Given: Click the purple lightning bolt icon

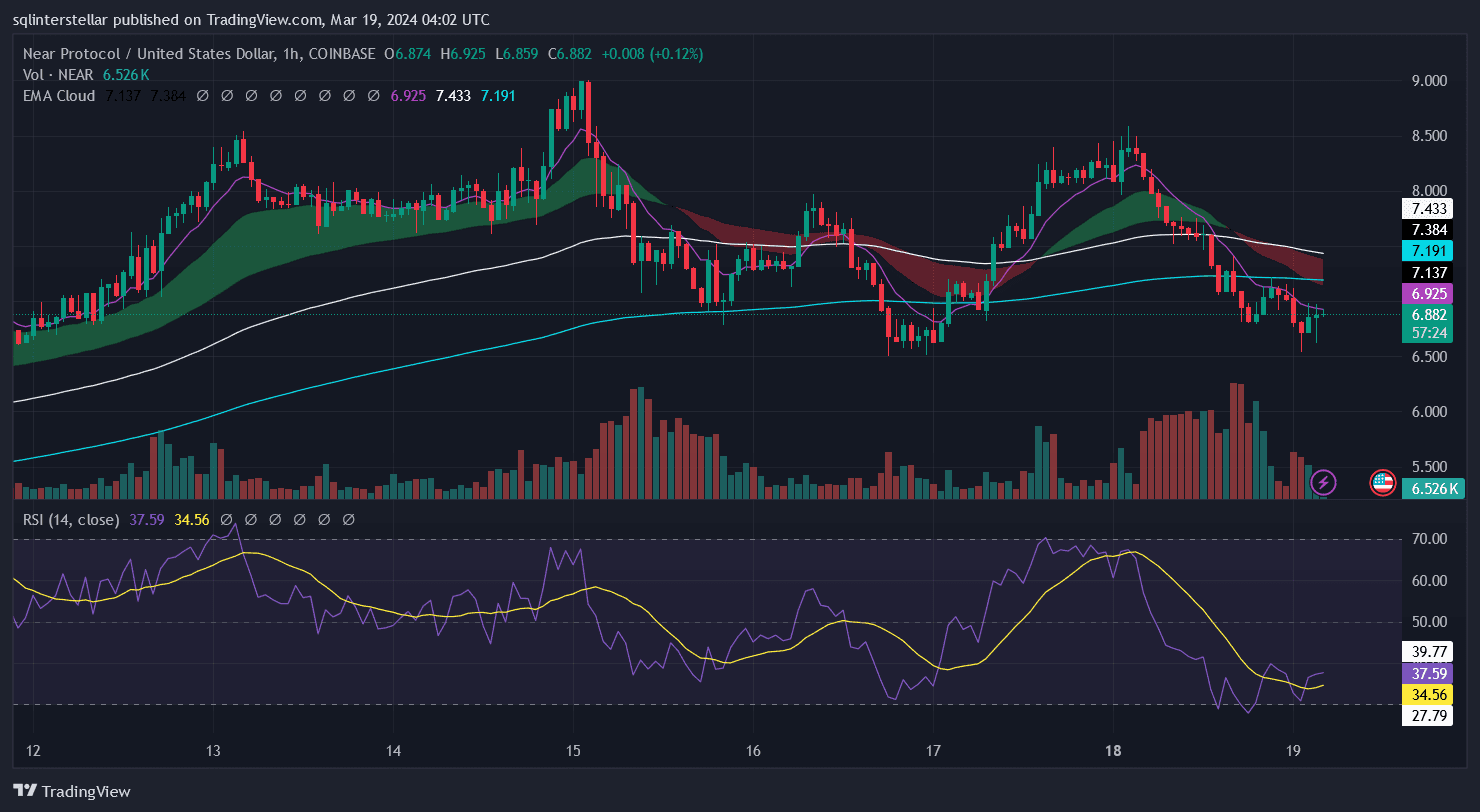Looking at the screenshot, I should (x=1323, y=483).
